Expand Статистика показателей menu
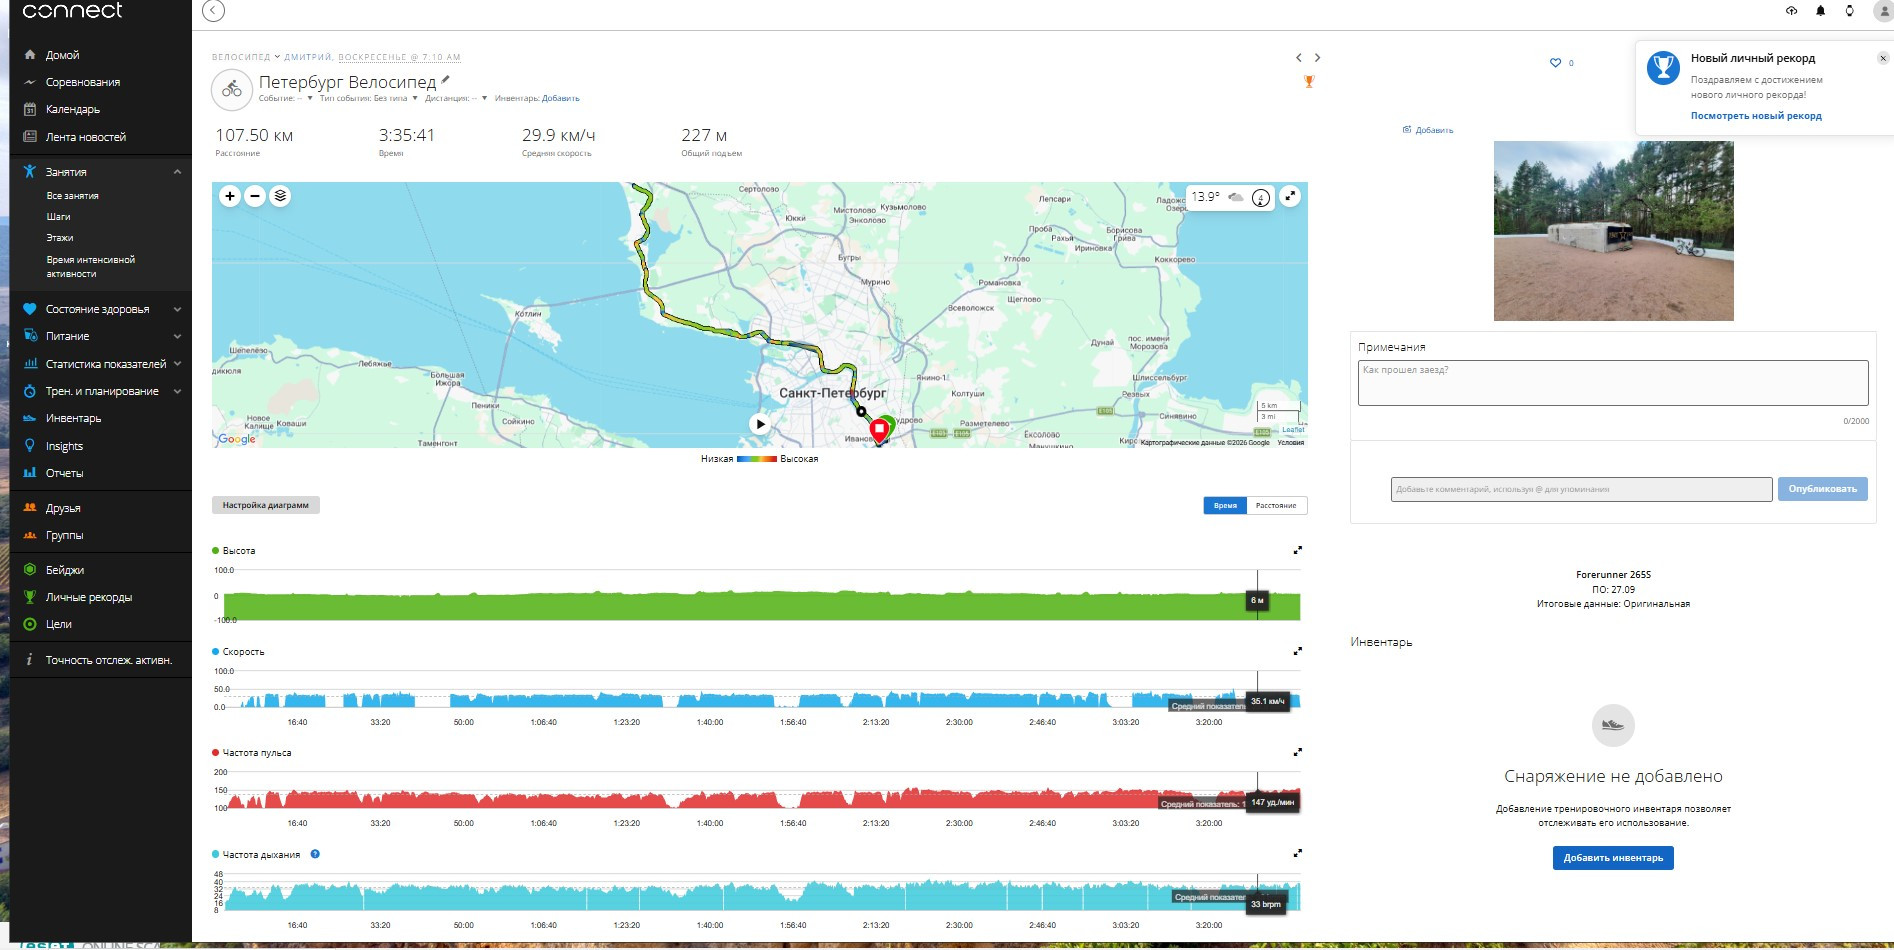 [177, 364]
